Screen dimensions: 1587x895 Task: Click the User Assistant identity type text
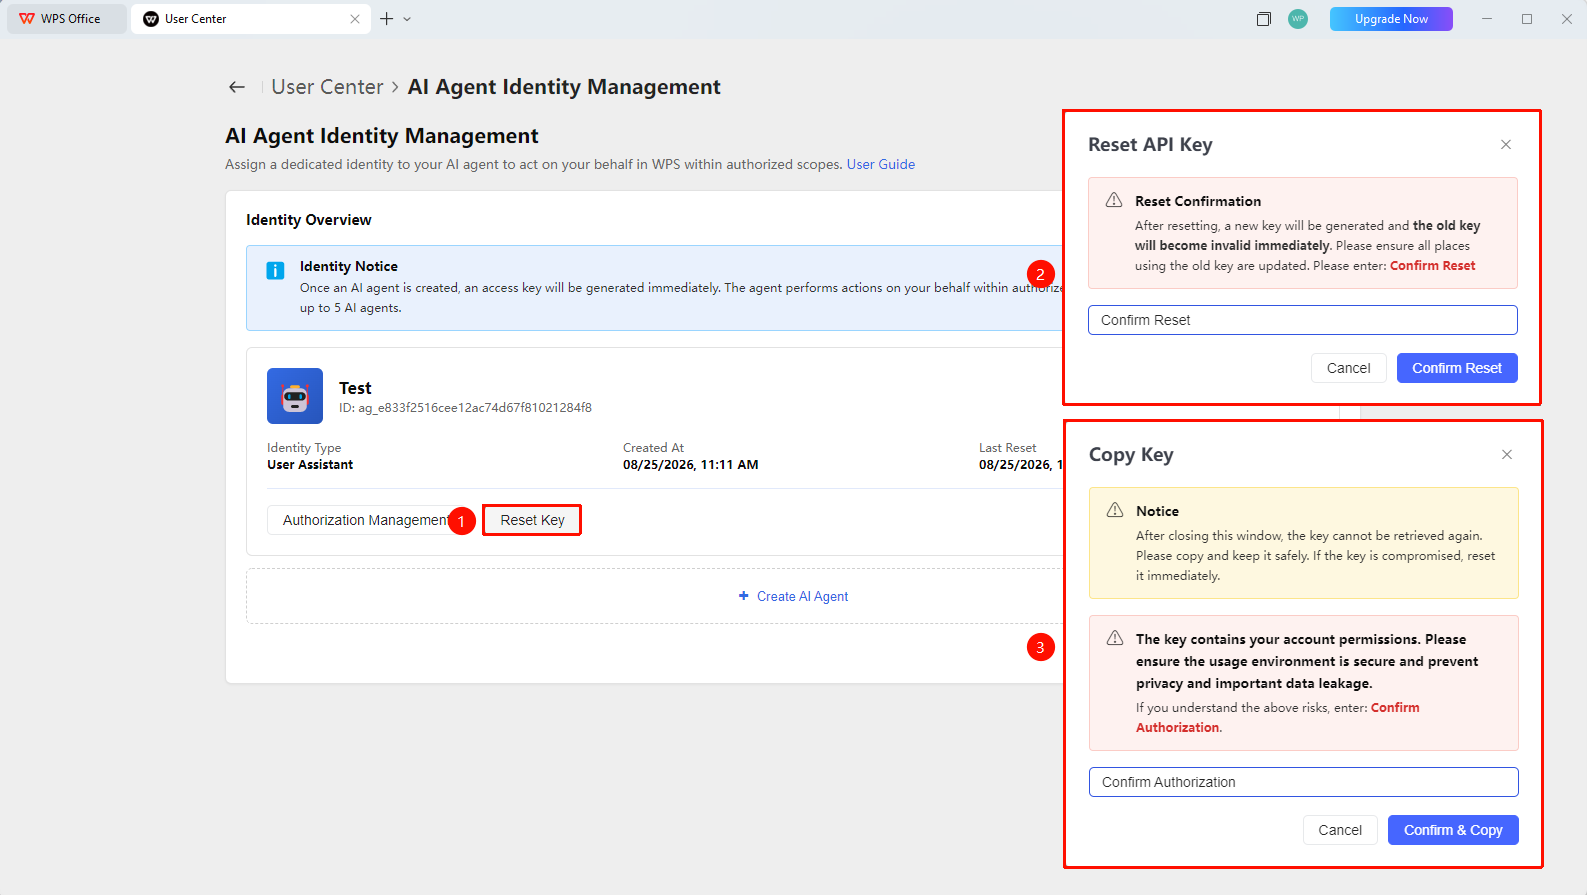click(x=310, y=465)
